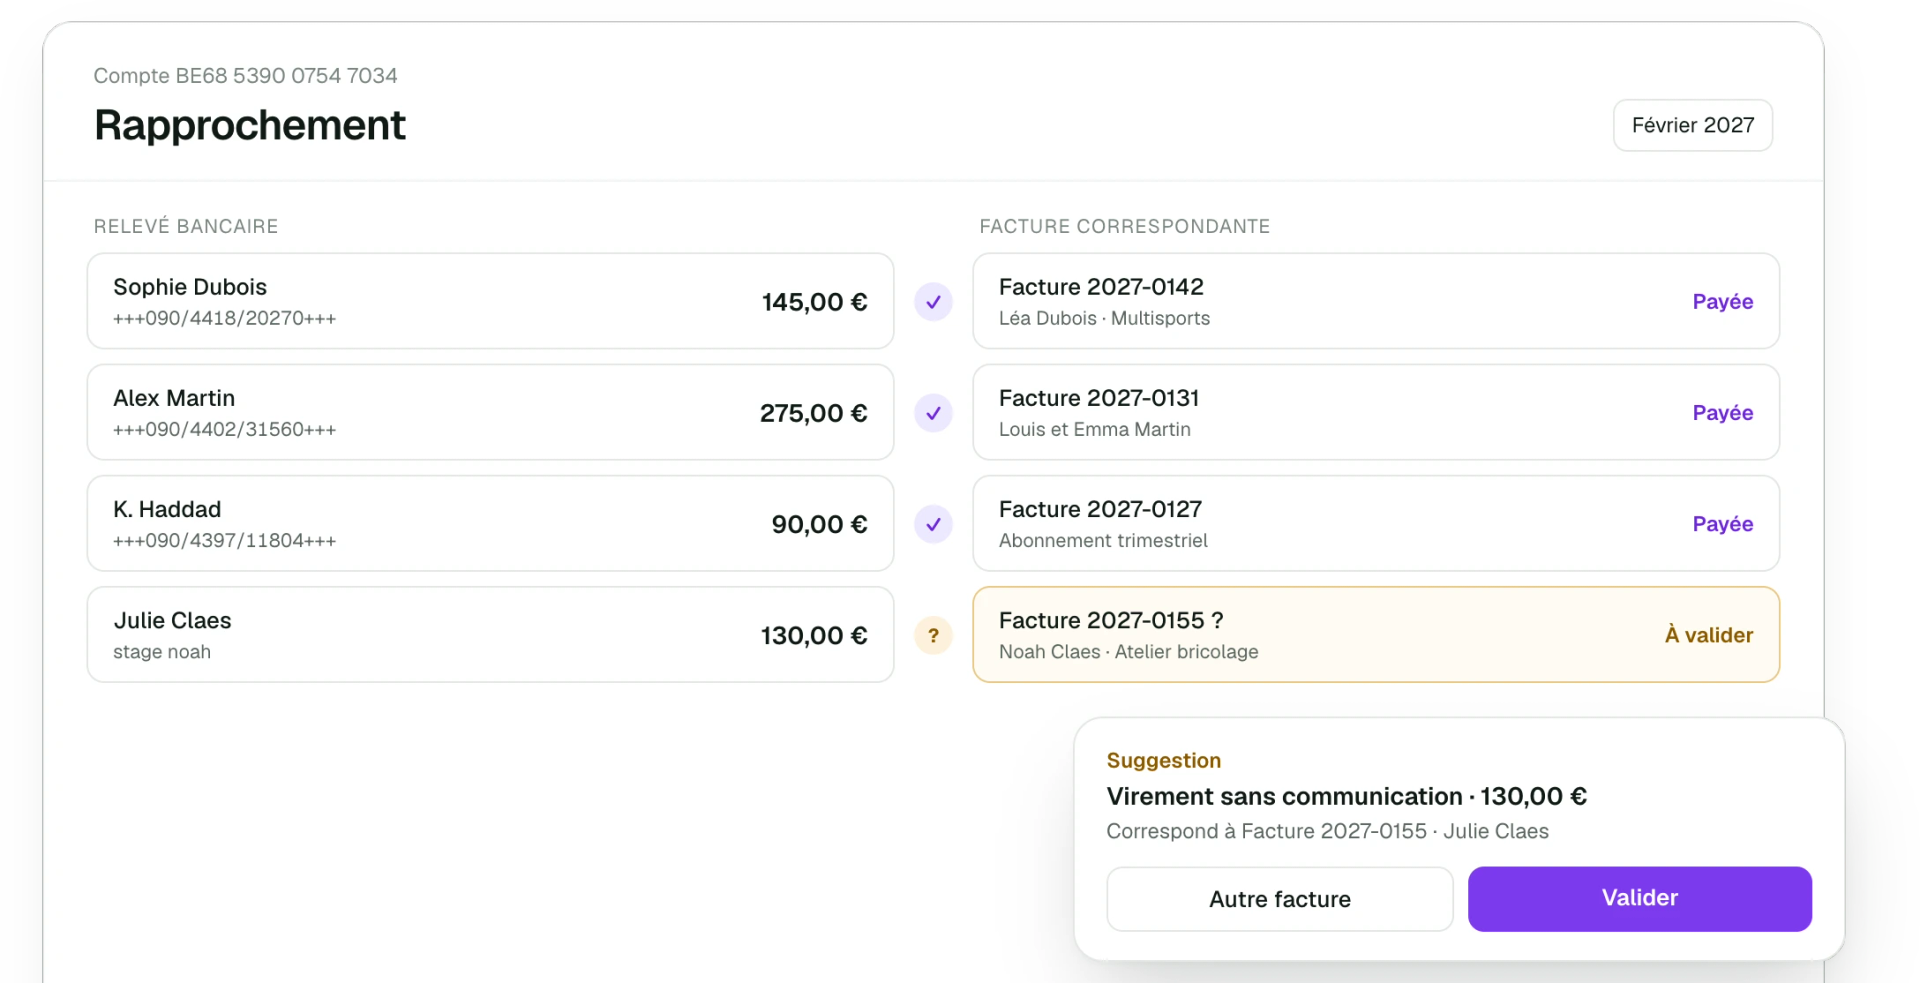Click the reference +++090/4397/11804+++
This screenshot has width=1920, height=983.
pyautogui.click(x=224, y=540)
